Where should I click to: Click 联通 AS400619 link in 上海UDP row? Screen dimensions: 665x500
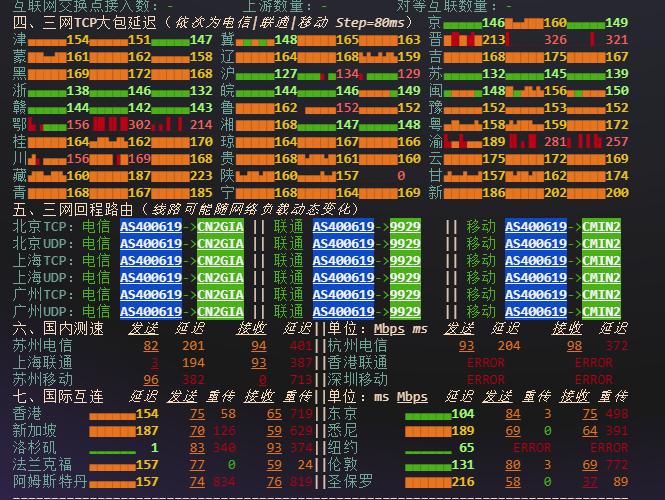pos(343,278)
